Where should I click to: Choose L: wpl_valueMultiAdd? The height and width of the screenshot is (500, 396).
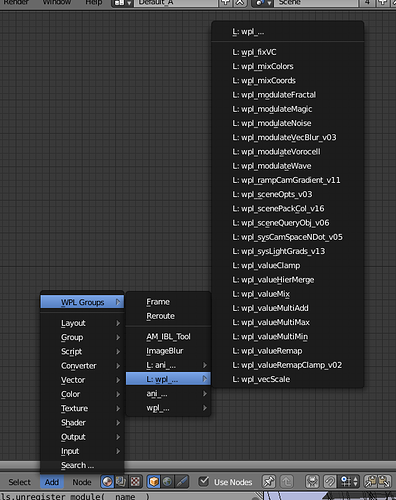coord(288,308)
